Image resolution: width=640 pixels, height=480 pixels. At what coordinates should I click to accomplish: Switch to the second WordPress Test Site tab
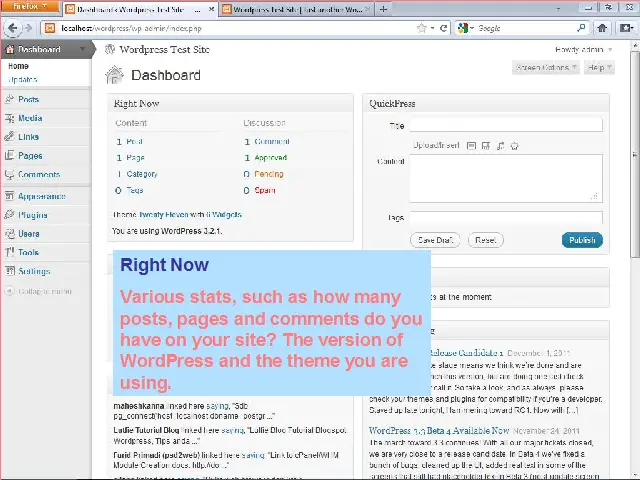tap(297, 9)
